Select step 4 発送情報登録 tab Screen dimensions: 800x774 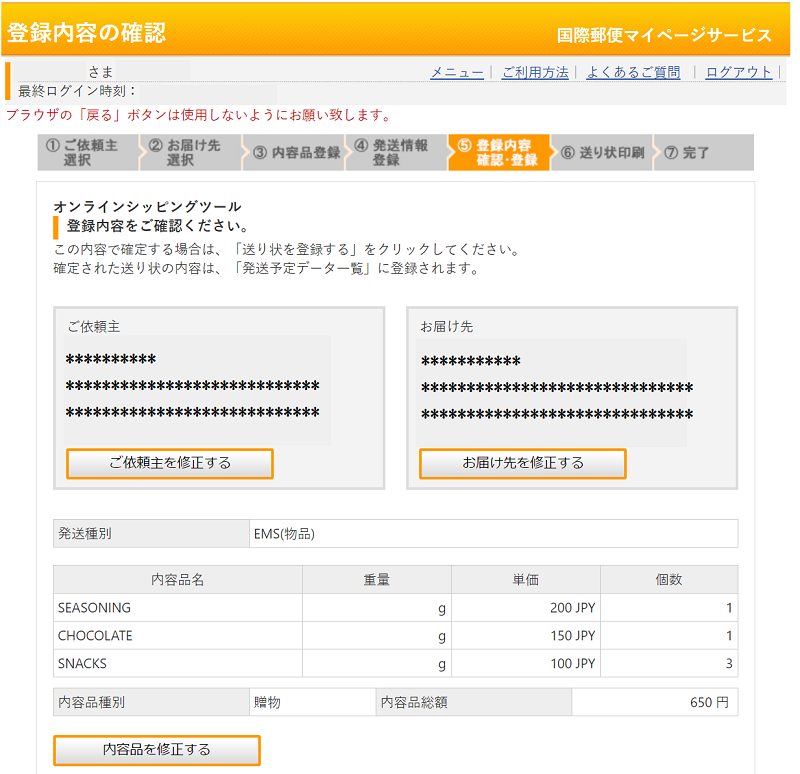point(396,153)
